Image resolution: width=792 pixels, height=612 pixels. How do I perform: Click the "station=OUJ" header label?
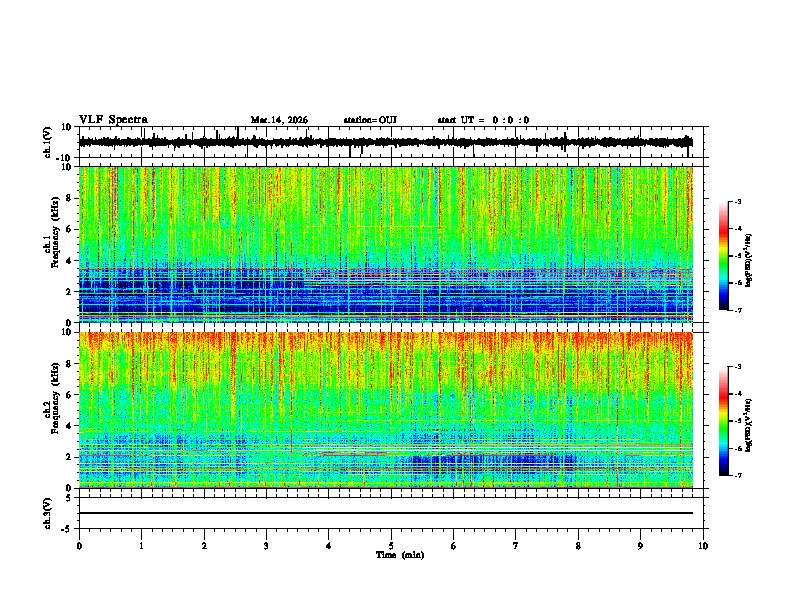coord(370,120)
